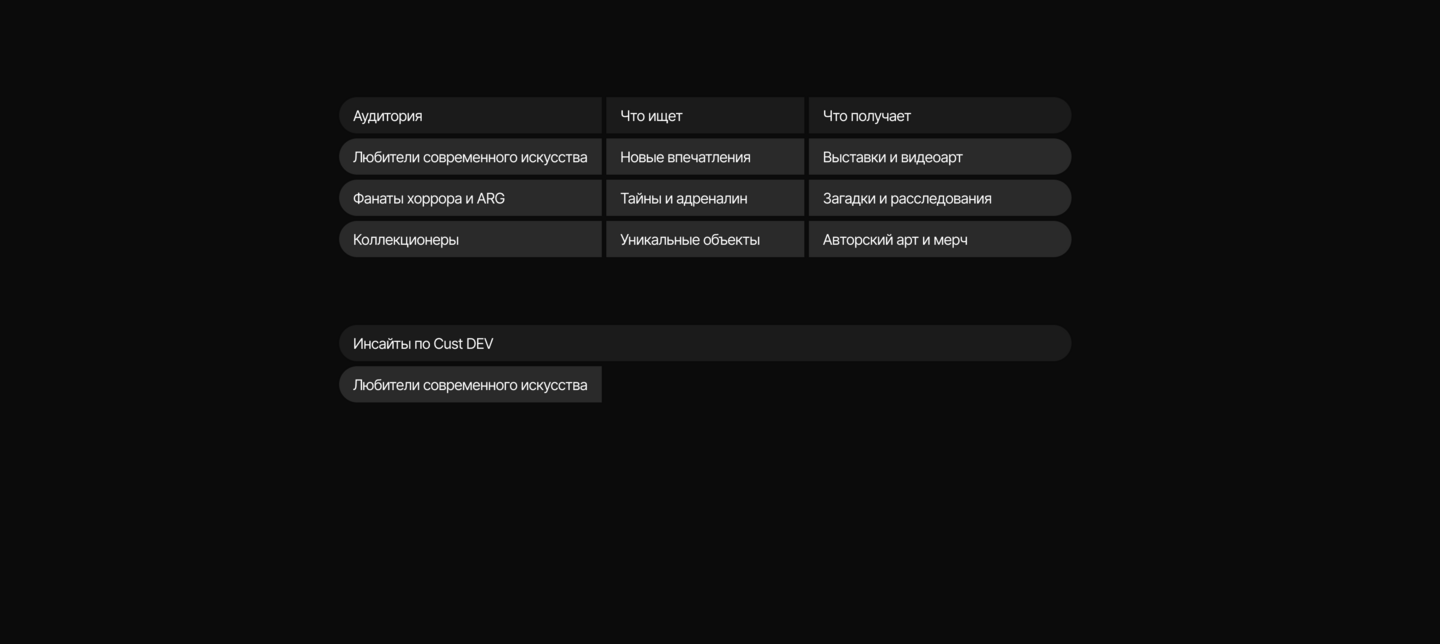The width and height of the screenshot is (1440, 644).
Task: Click the "Аудитория" header cell
Action: tap(470, 116)
